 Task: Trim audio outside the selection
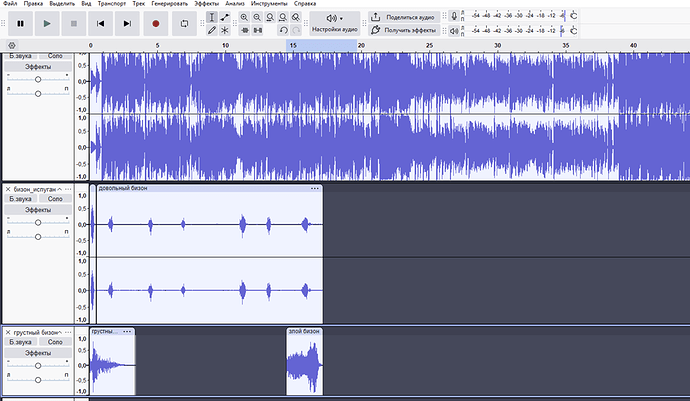pyautogui.click(x=245, y=30)
